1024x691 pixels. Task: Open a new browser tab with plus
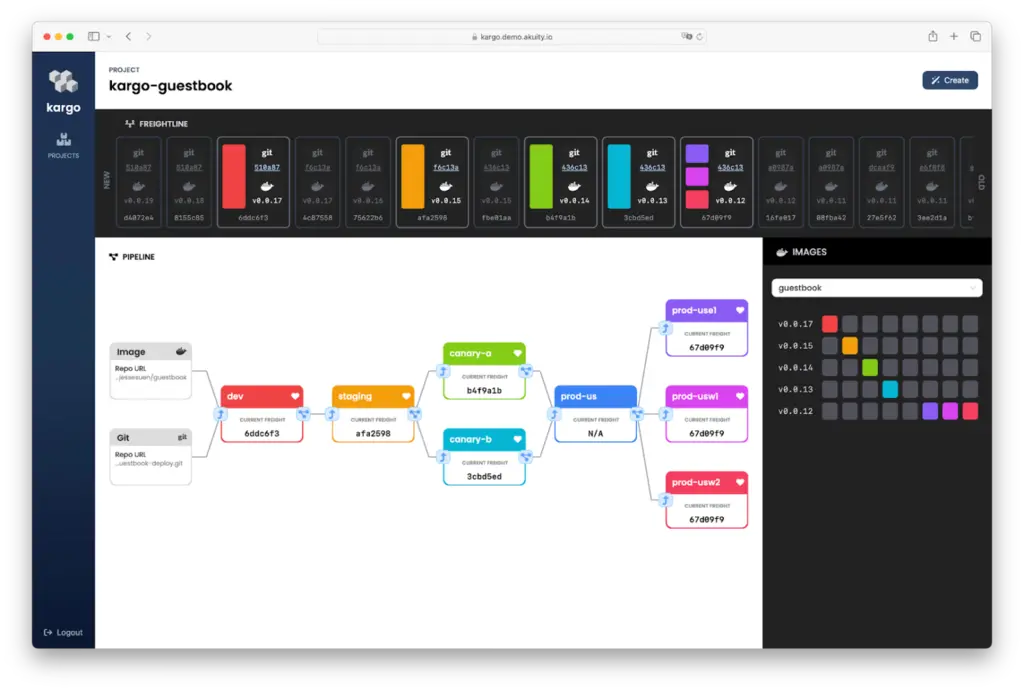click(953, 37)
